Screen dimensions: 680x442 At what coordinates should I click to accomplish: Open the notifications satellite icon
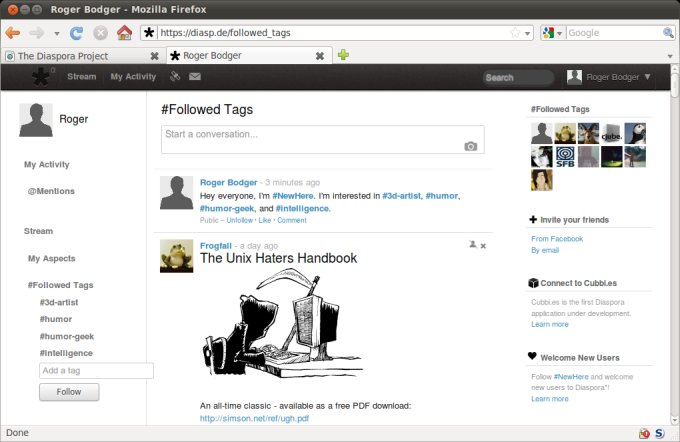[x=175, y=77]
